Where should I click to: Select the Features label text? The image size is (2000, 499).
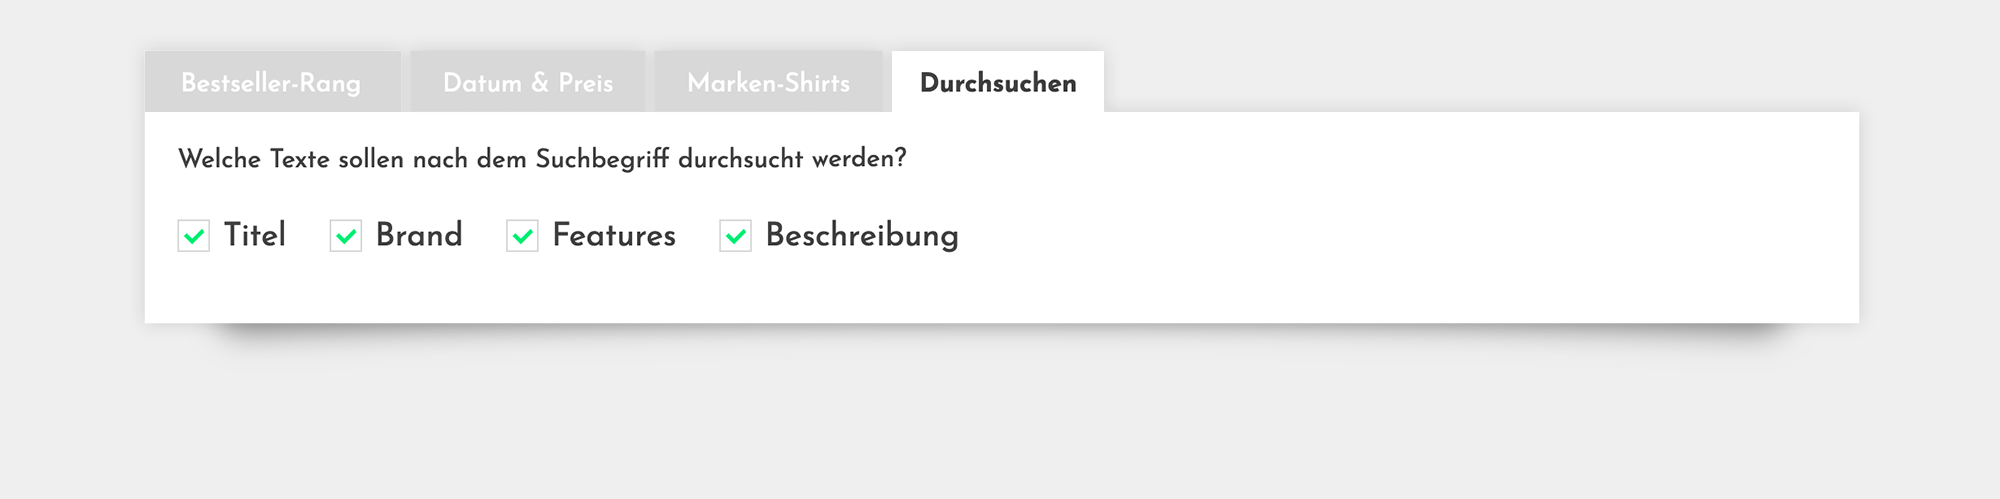pos(614,235)
